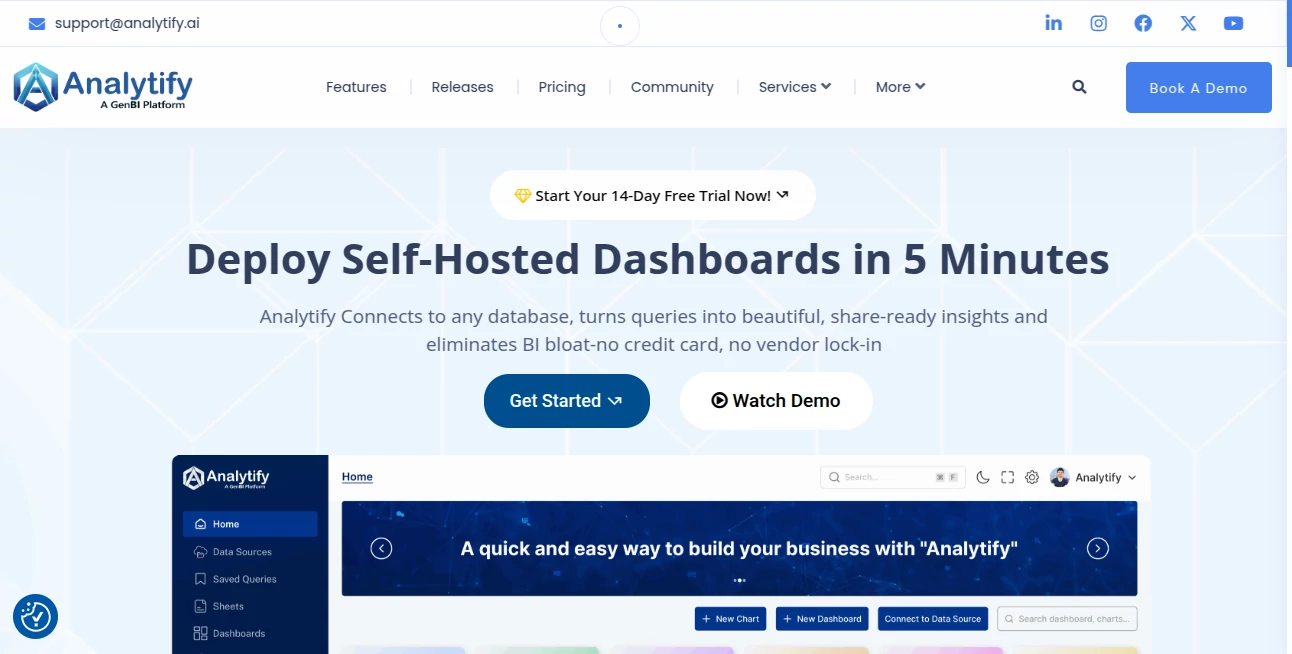Open the accessibility widget icon bottom left
1292x654 pixels.
point(35,617)
